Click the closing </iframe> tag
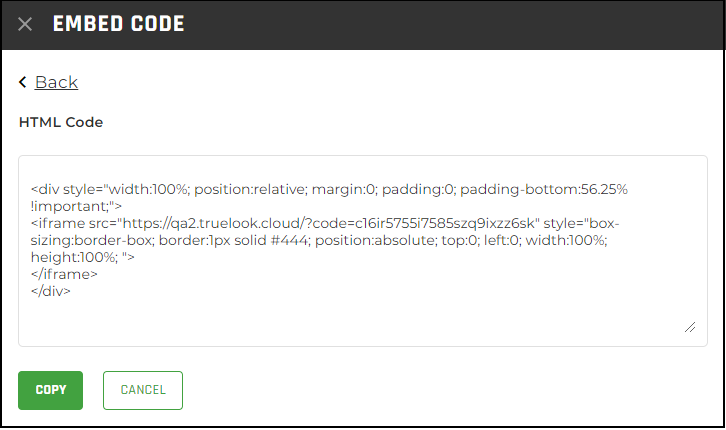This screenshot has width=726, height=430. [64, 274]
